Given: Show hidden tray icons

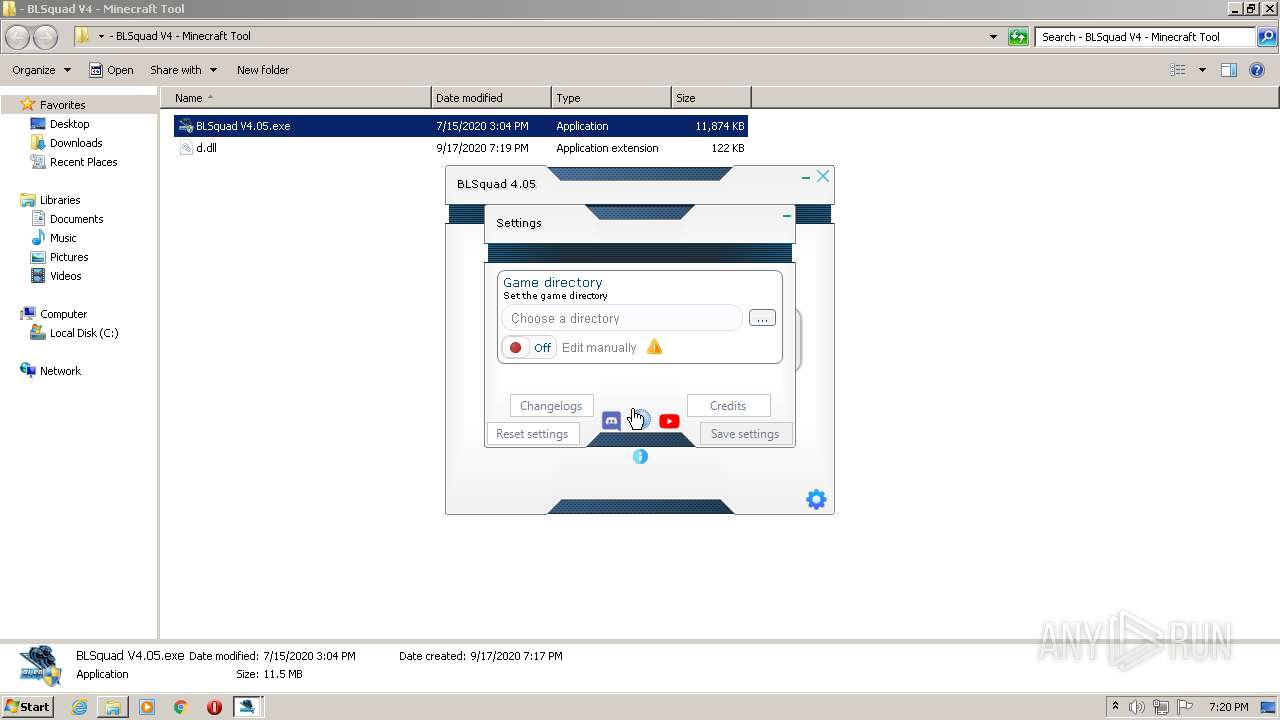Looking at the screenshot, I should (1115, 707).
